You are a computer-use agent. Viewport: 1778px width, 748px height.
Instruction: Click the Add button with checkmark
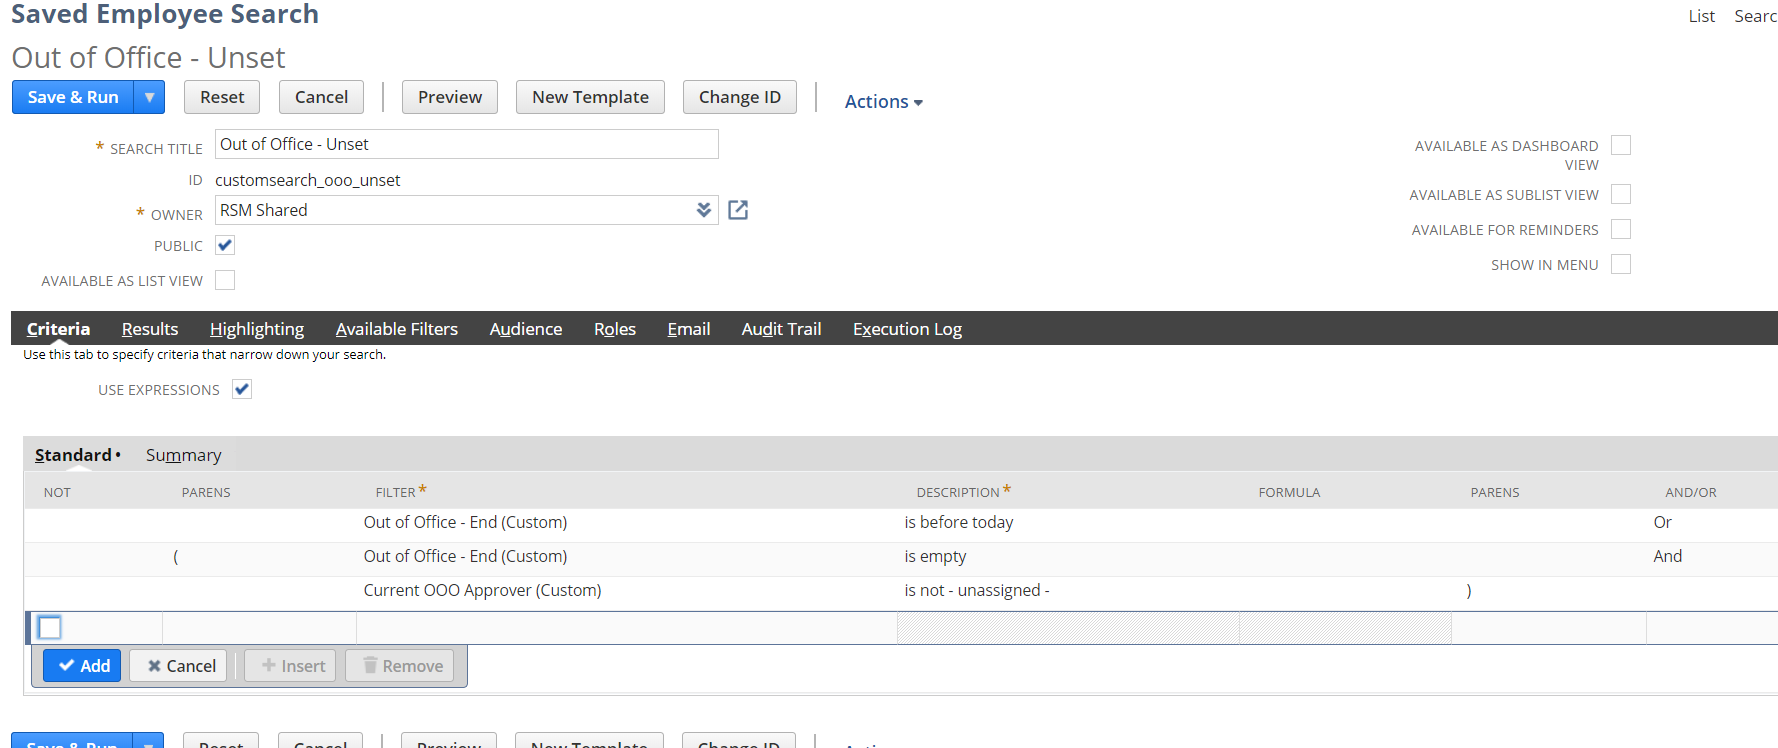point(83,666)
